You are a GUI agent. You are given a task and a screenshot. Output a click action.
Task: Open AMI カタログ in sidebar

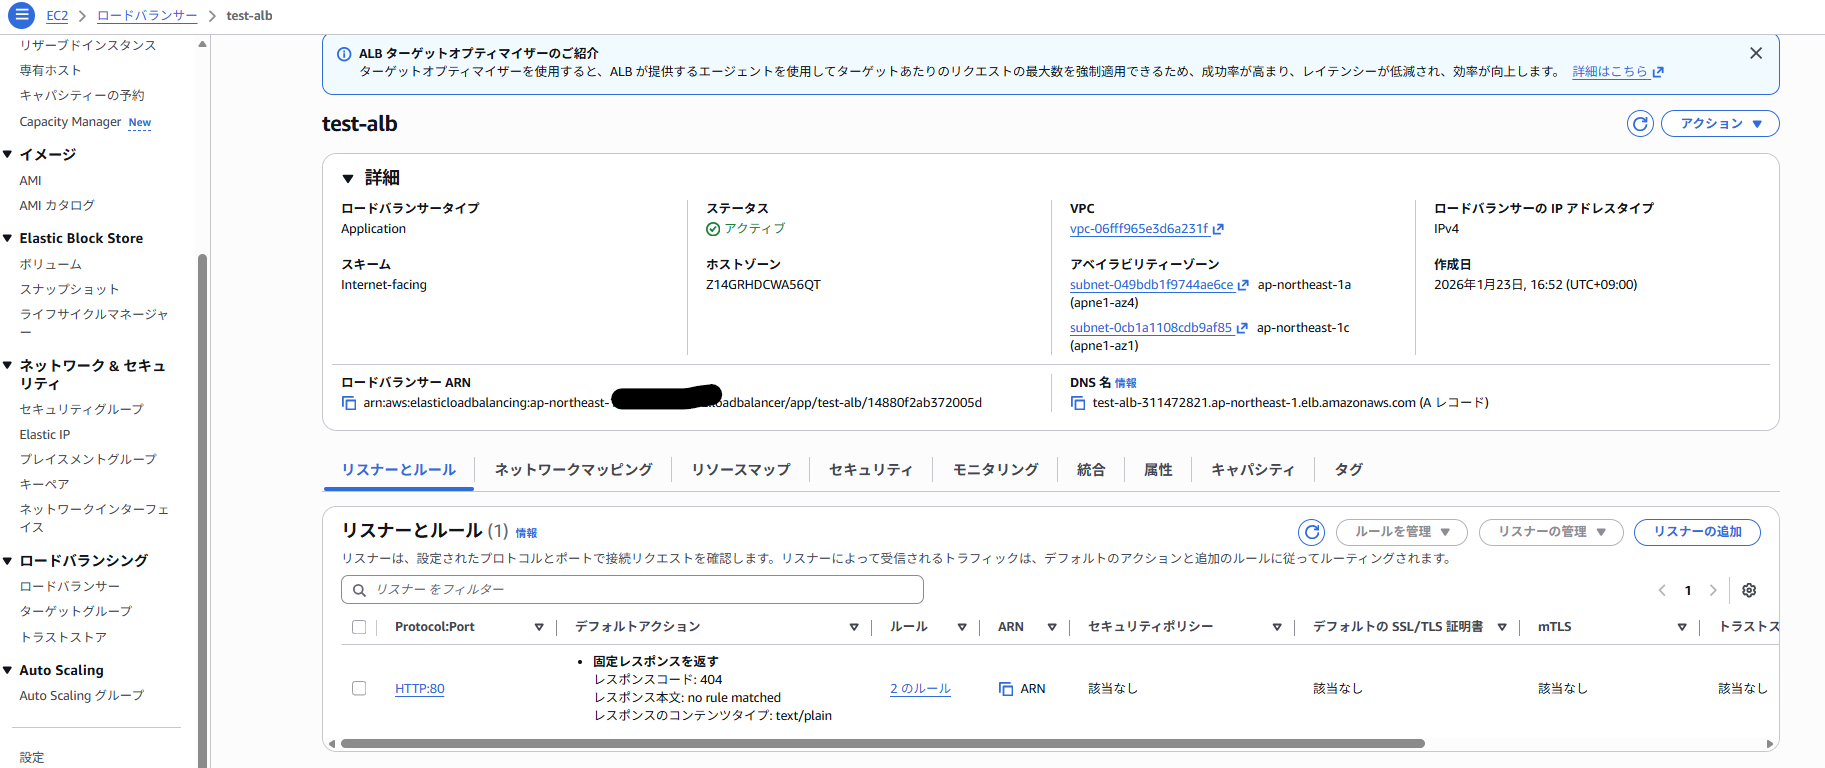click(57, 206)
